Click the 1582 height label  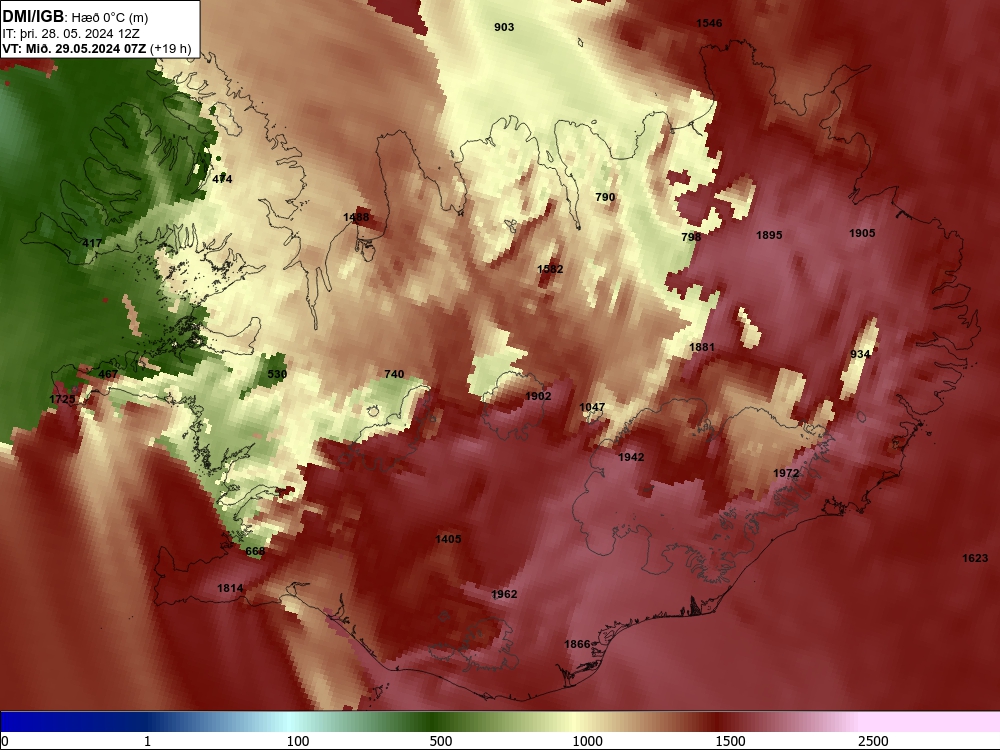coord(550,268)
